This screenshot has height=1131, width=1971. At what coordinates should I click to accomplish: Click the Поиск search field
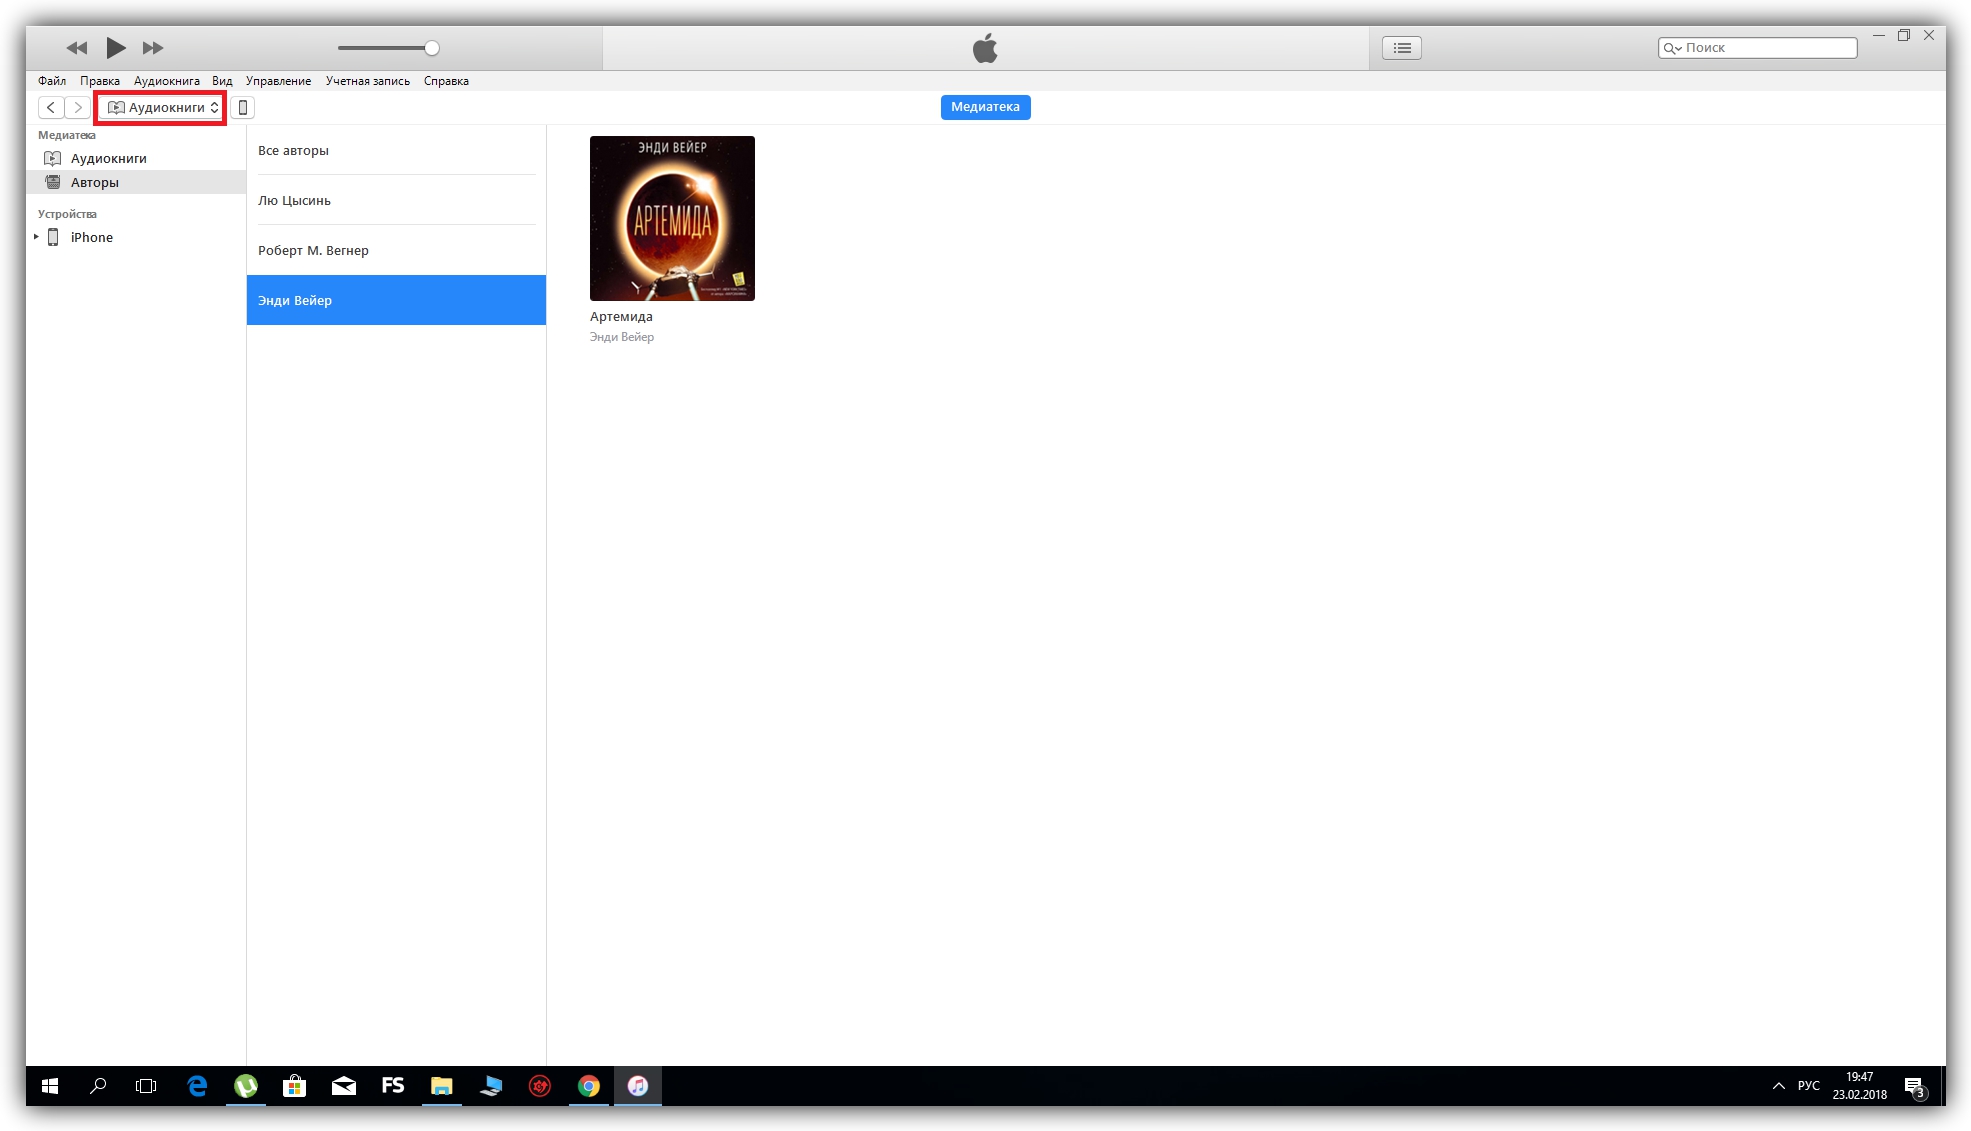(1757, 48)
